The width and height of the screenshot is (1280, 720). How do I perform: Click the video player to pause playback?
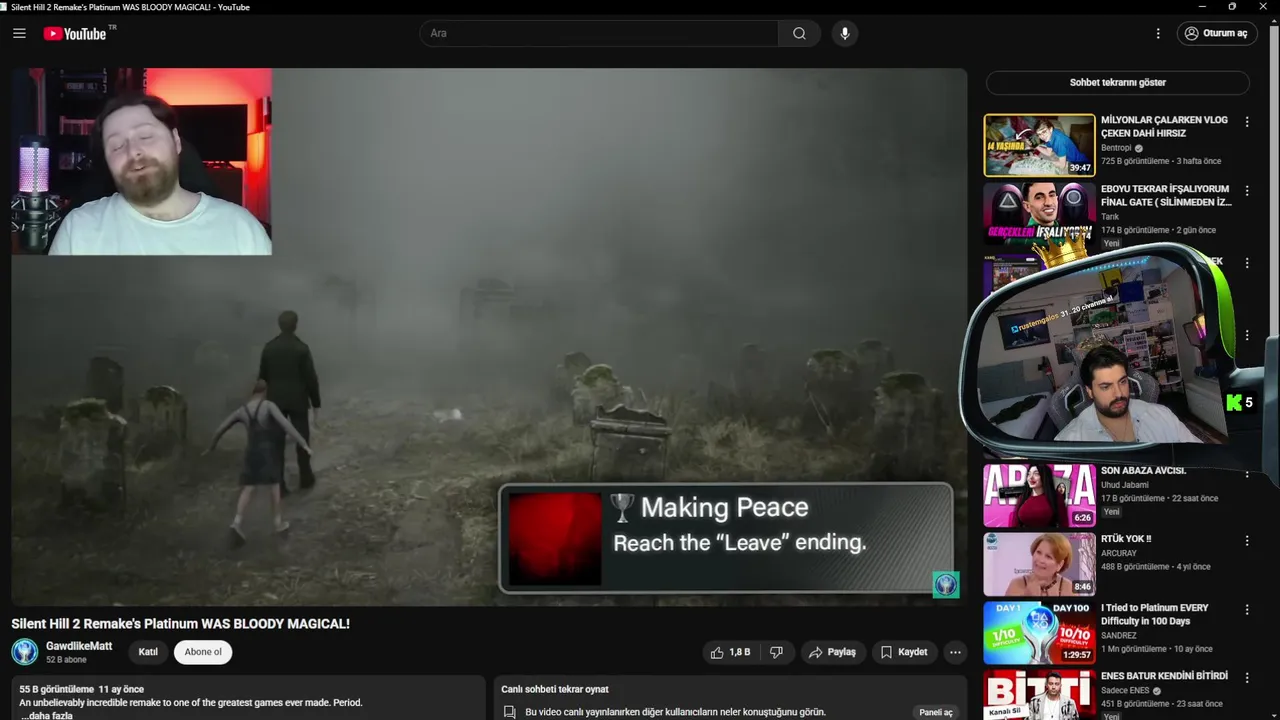coord(489,336)
